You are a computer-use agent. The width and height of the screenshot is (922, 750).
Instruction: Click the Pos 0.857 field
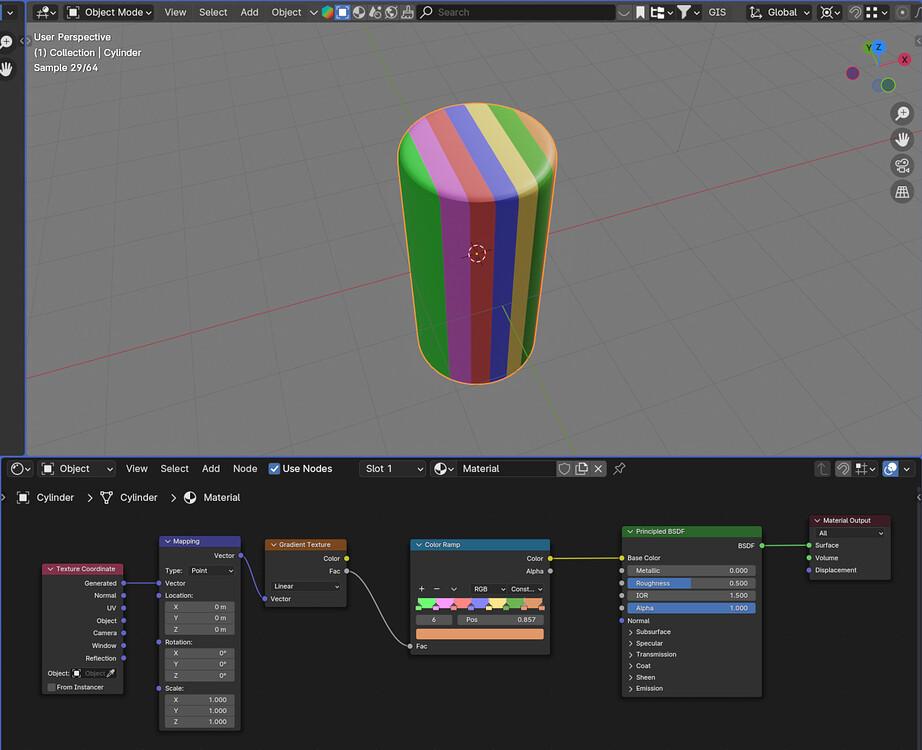pyautogui.click(x=499, y=619)
